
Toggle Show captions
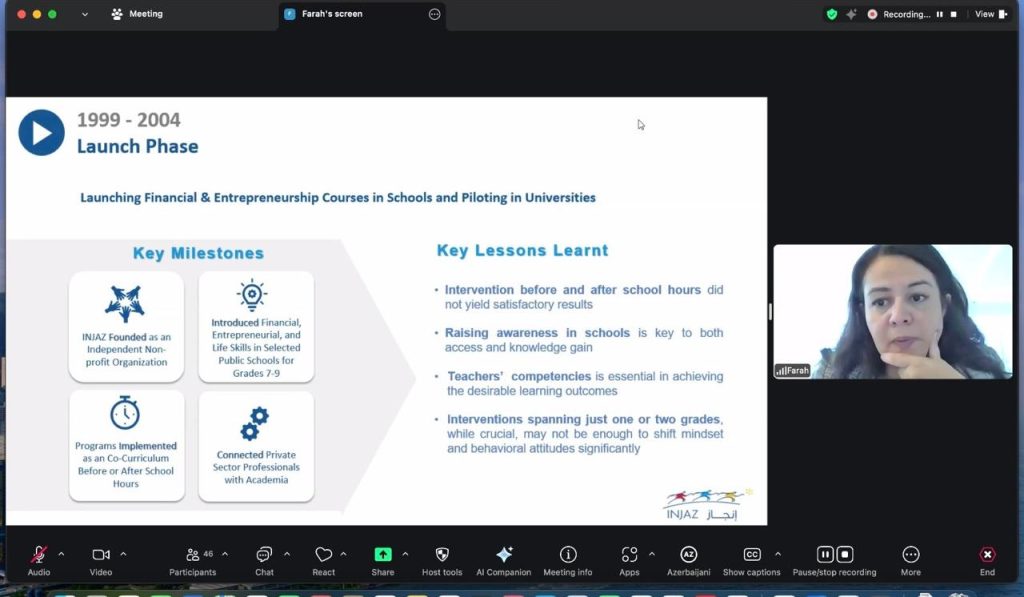[752, 555]
